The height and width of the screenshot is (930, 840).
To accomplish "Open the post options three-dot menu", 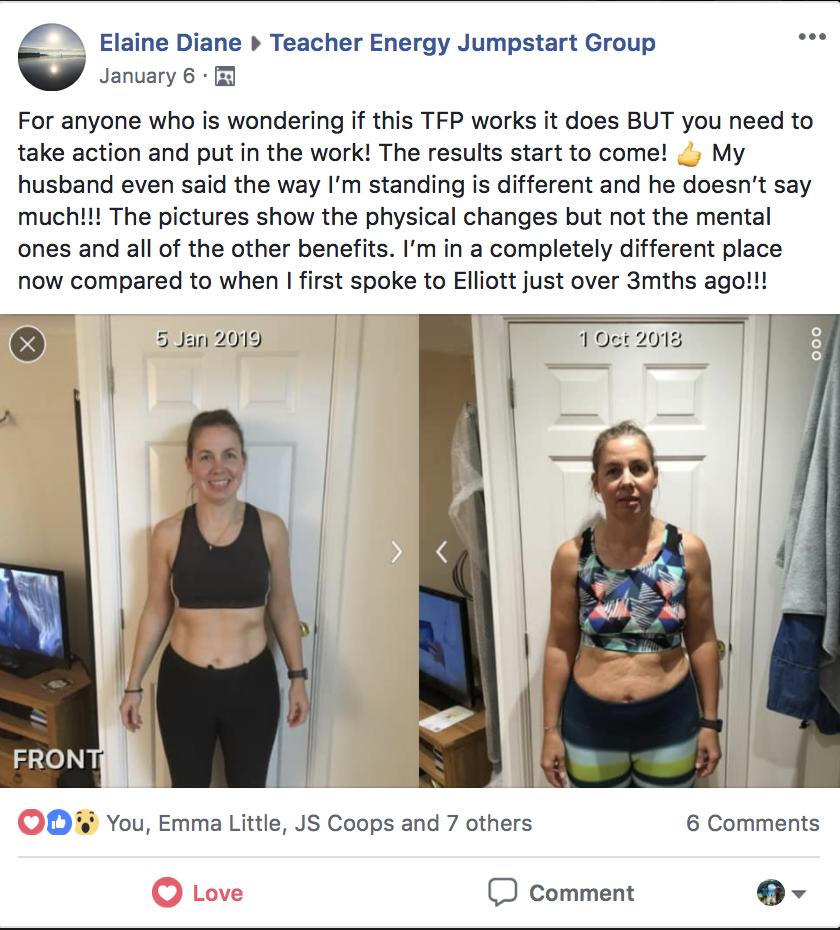I will [x=812, y=37].
